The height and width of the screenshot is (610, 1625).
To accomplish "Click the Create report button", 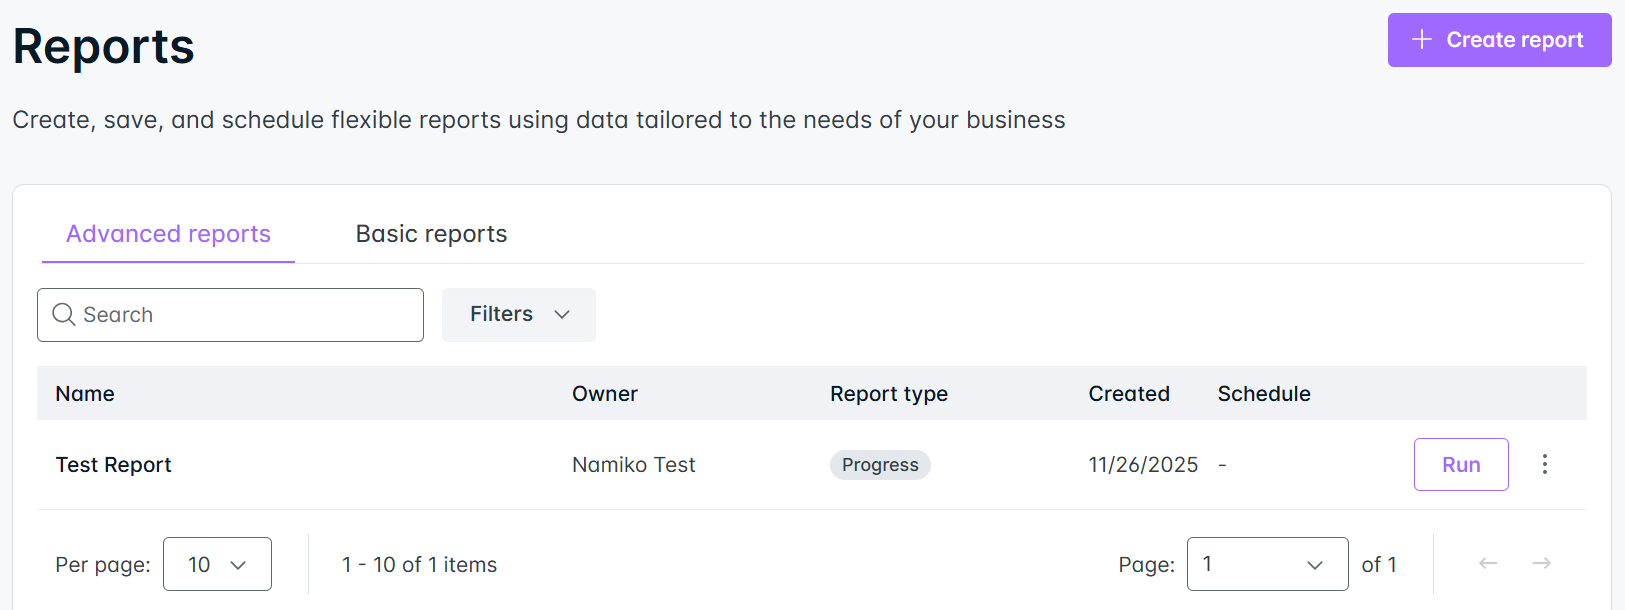I will pyautogui.click(x=1499, y=40).
